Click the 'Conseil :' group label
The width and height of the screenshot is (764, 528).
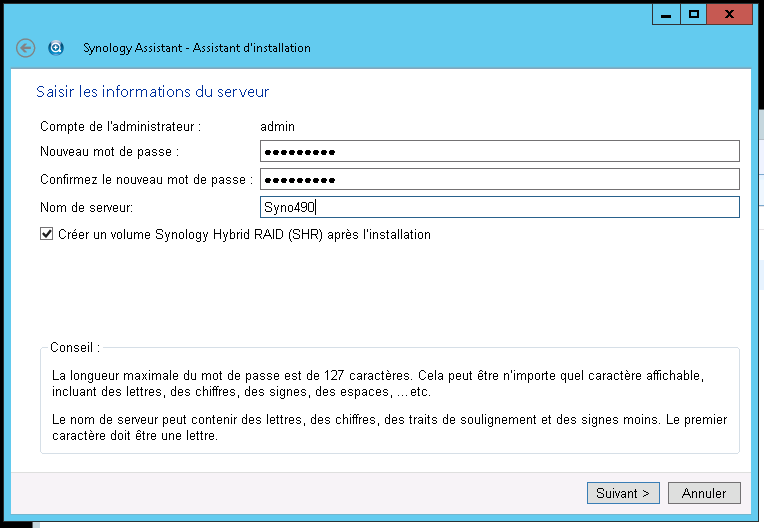point(75,347)
